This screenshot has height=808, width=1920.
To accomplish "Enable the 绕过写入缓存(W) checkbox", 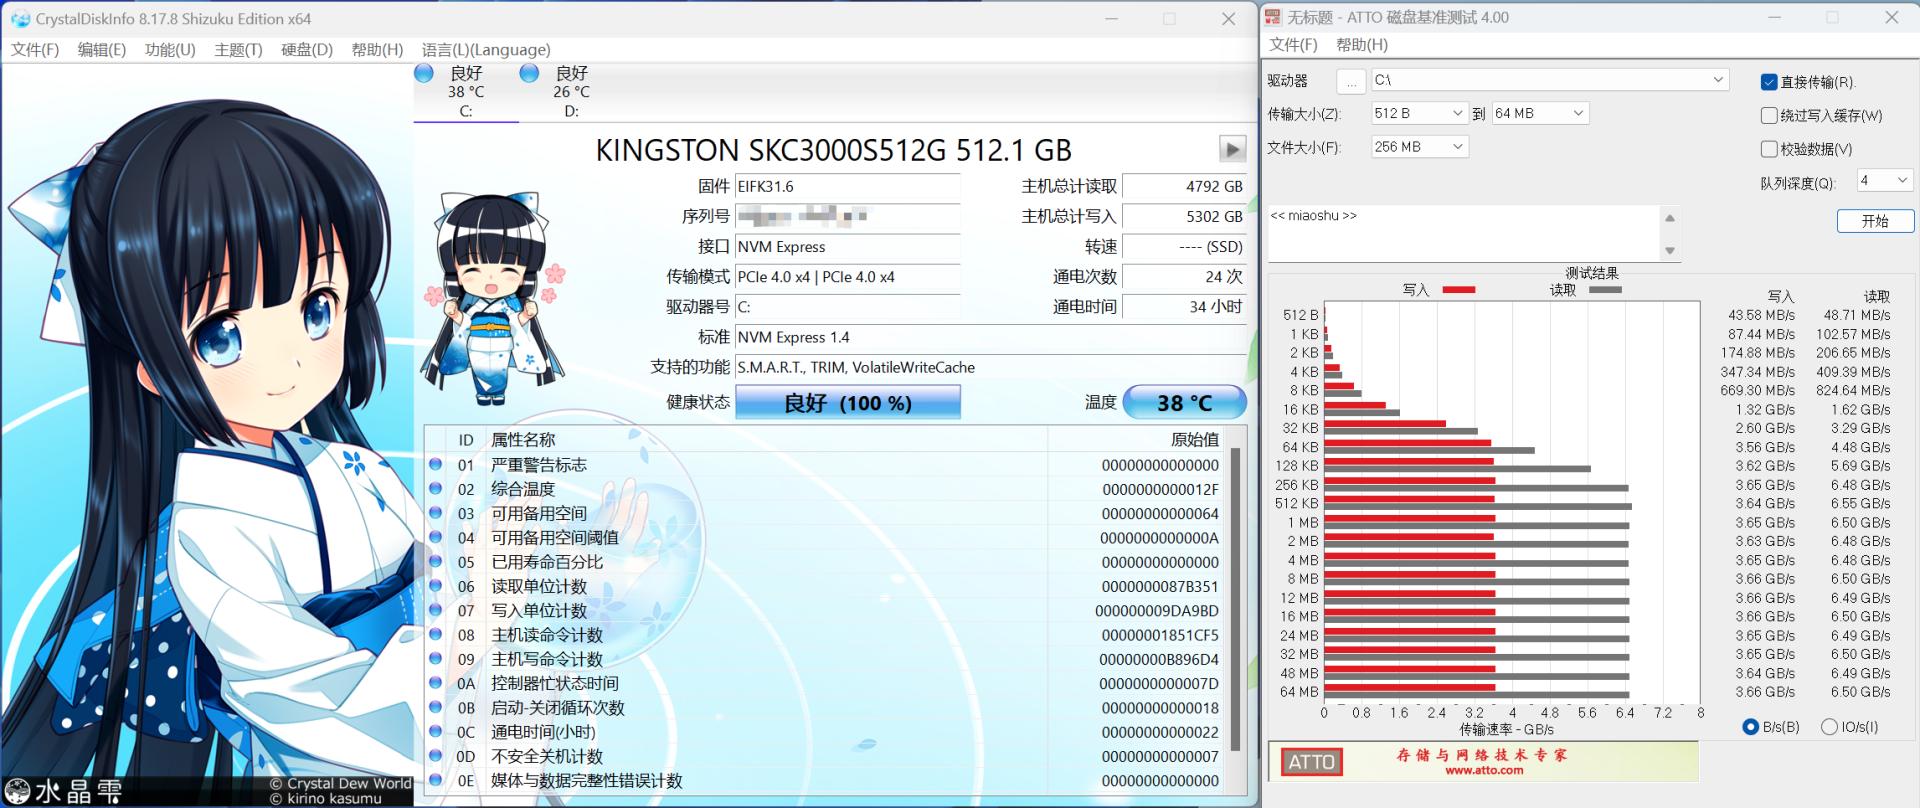I will click(1769, 115).
